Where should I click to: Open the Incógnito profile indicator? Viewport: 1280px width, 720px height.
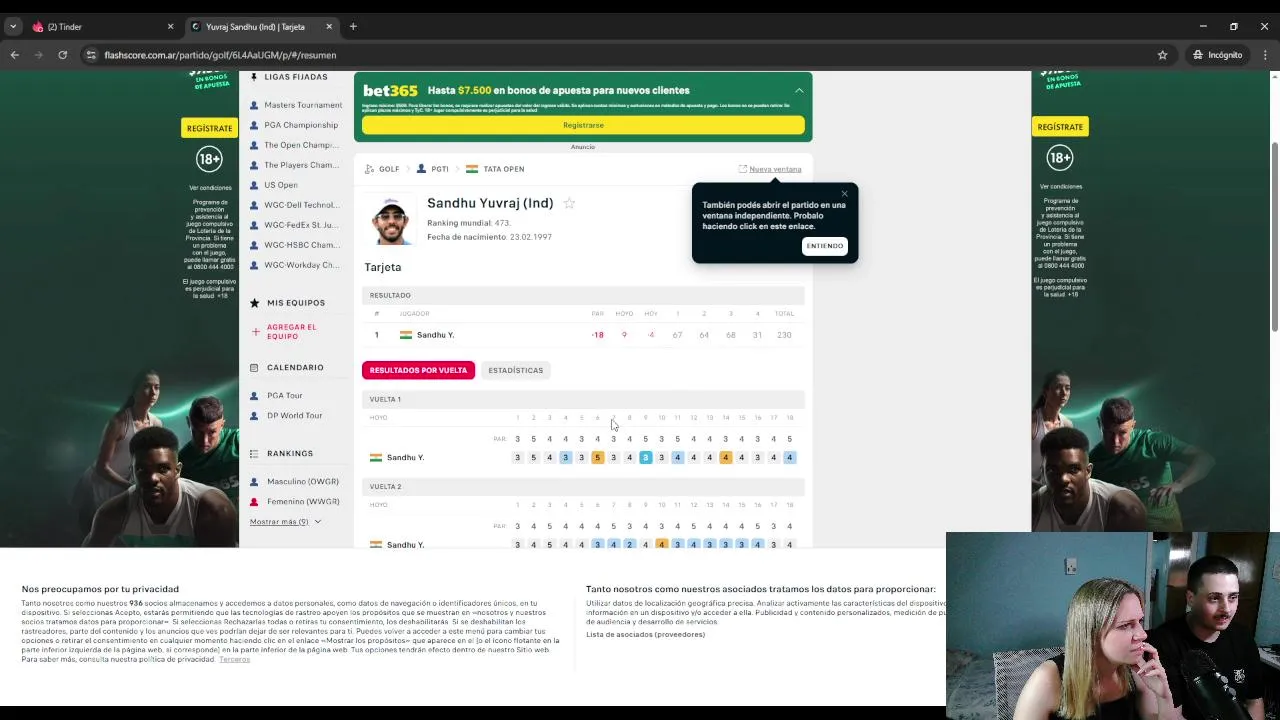1217,55
